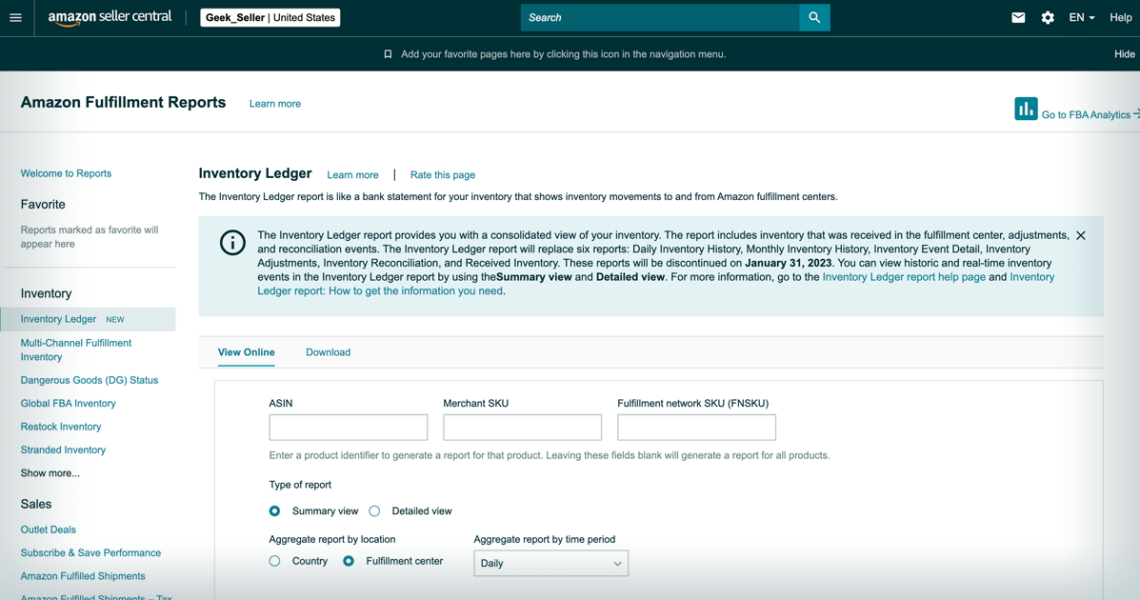The height and width of the screenshot is (600, 1140).
Task: Select the Summary view radio button
Action: 274,510
